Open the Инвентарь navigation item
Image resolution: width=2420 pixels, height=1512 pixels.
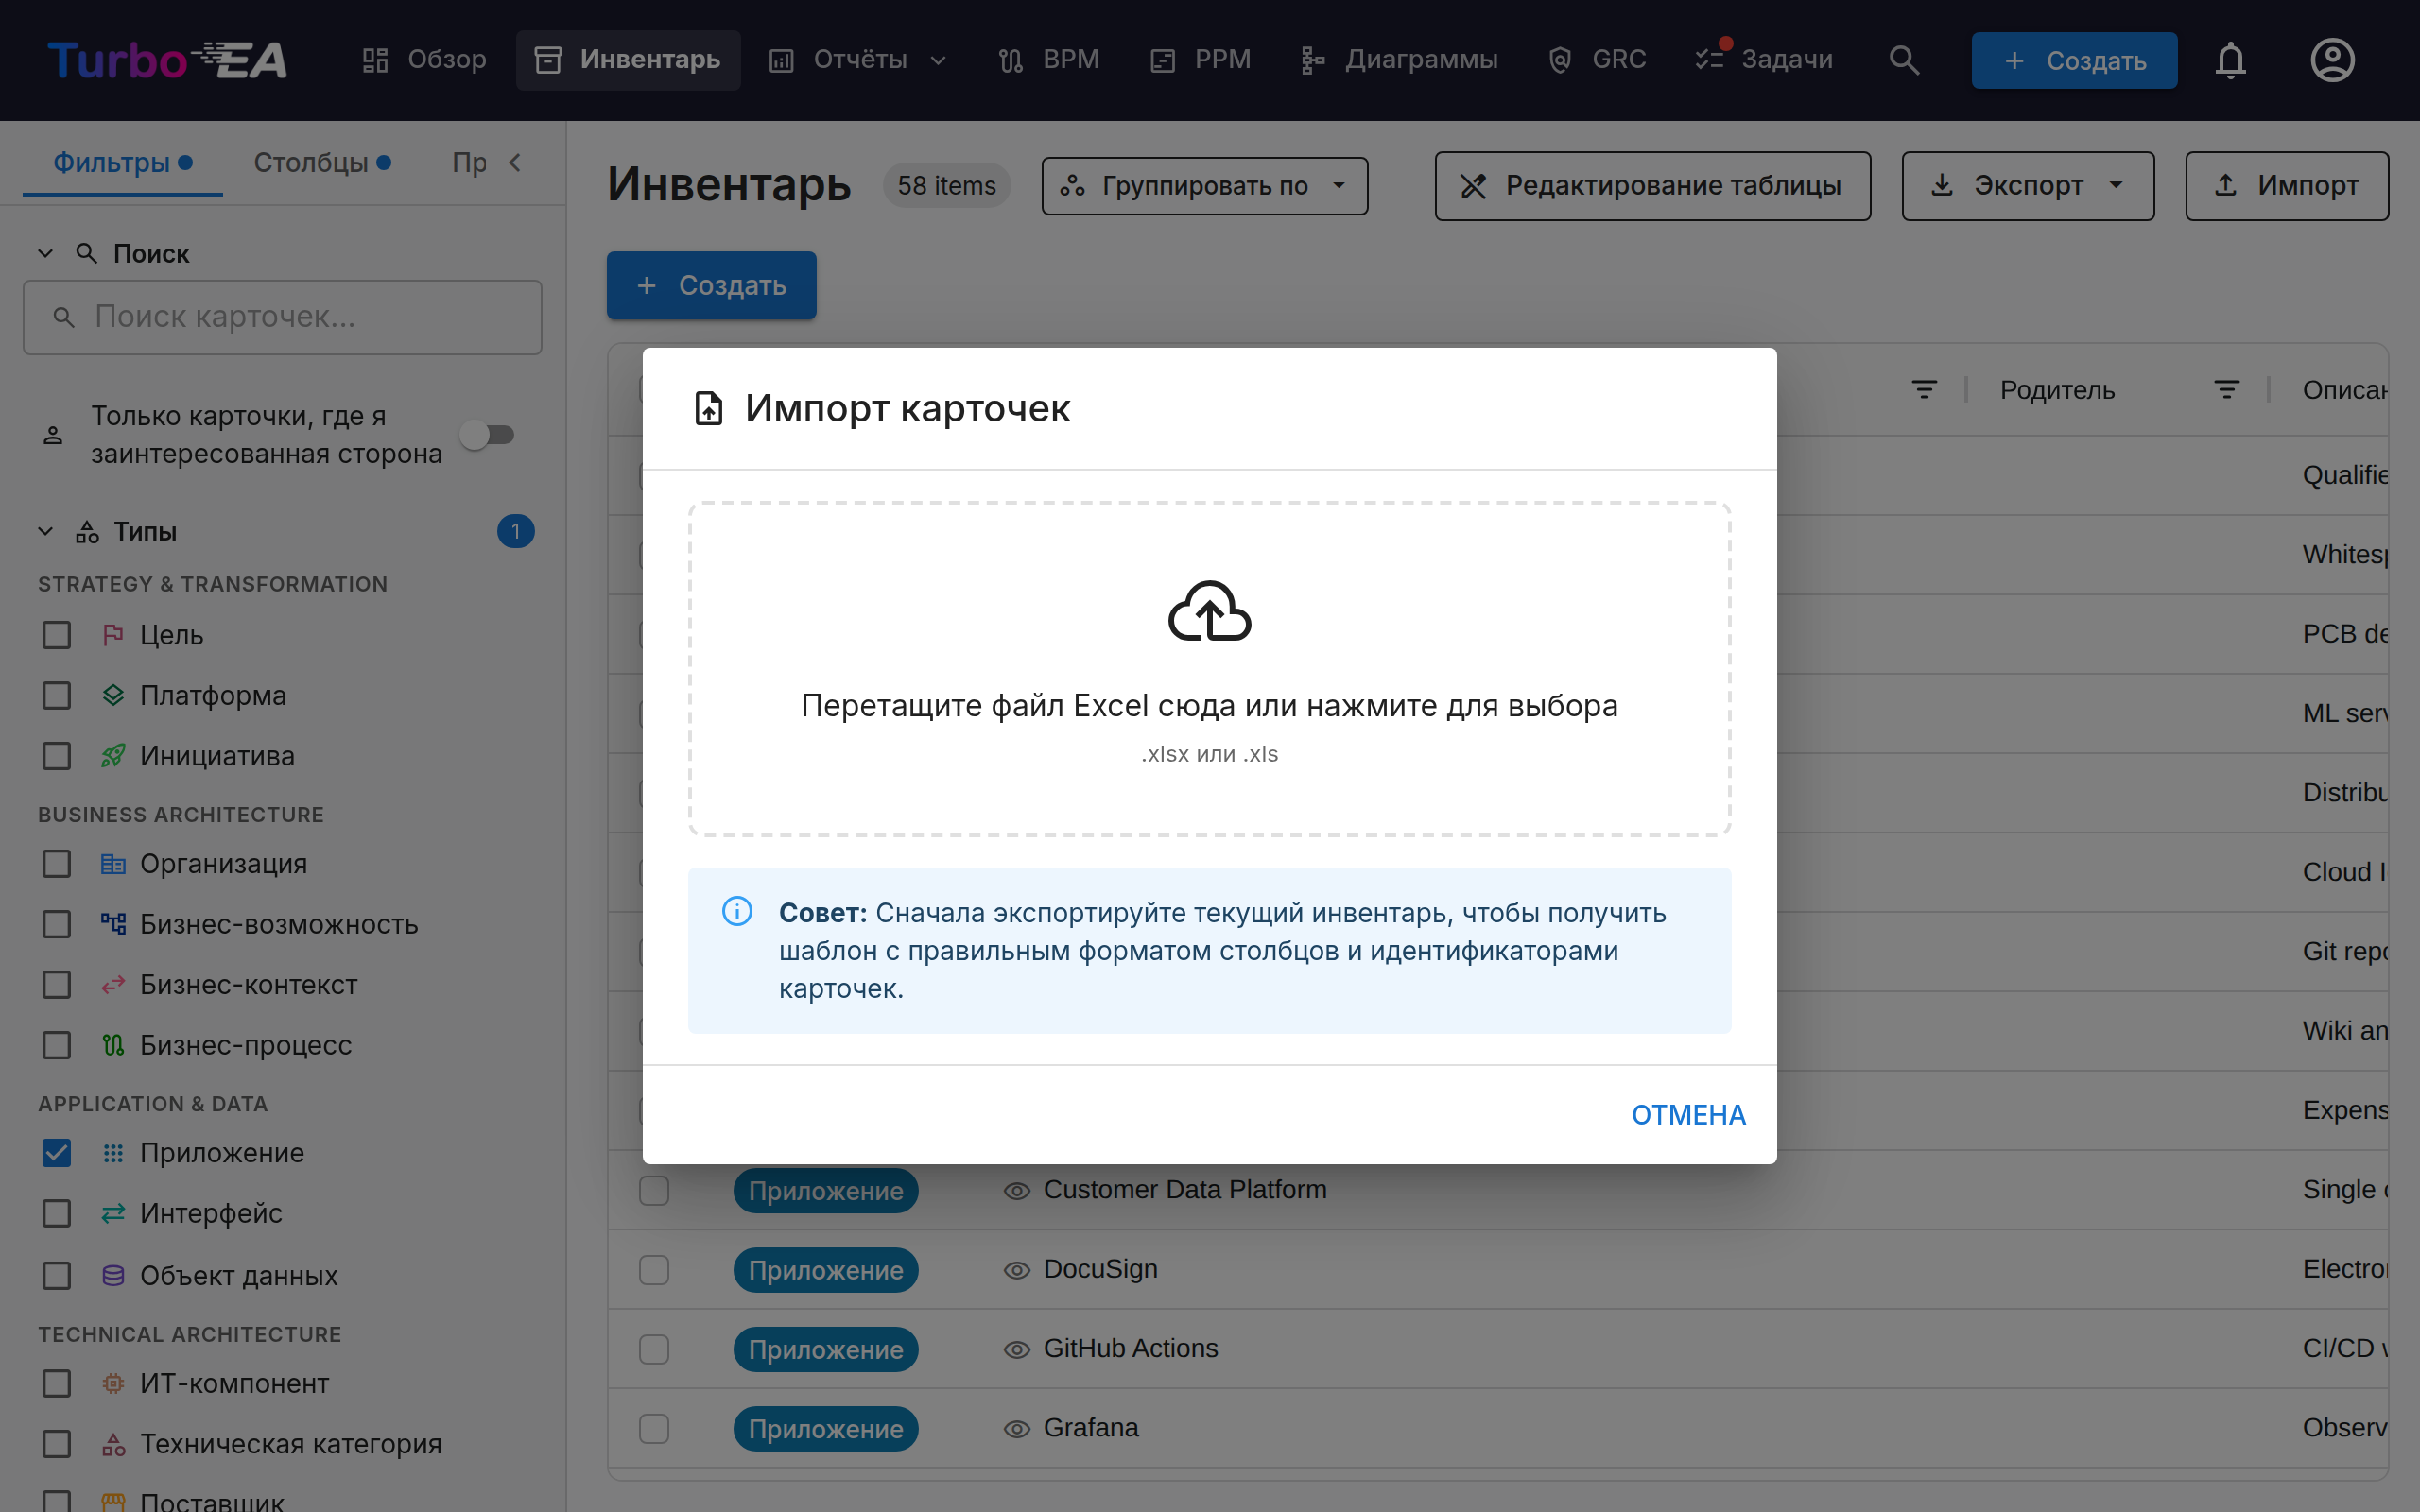point(628,60)
